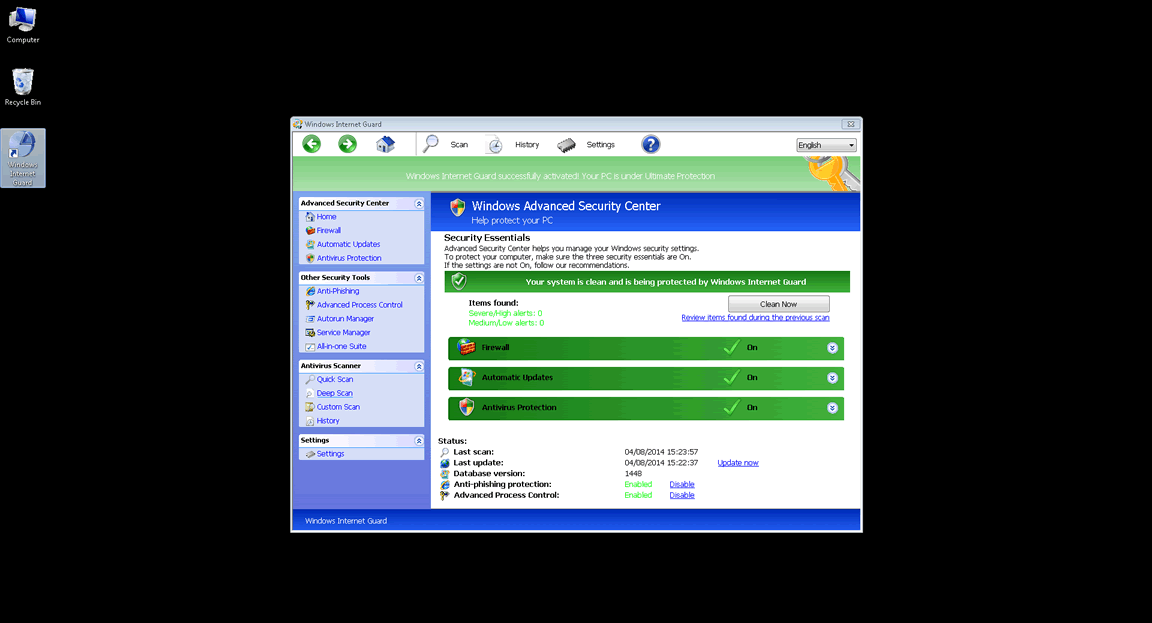
Task: Click the blue help question mark icon
Action: click(x=650, y=144)
